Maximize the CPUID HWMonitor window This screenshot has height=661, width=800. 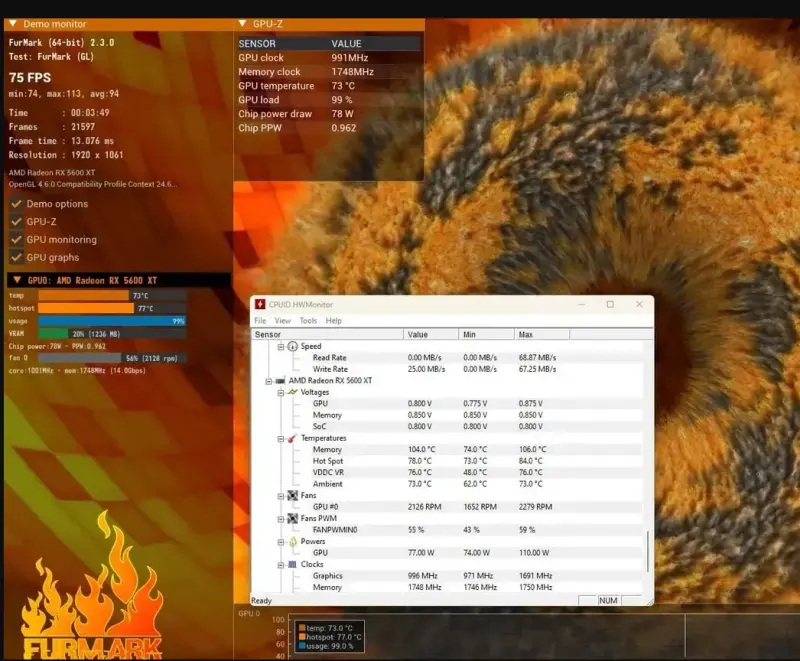[x=610, y=304]
